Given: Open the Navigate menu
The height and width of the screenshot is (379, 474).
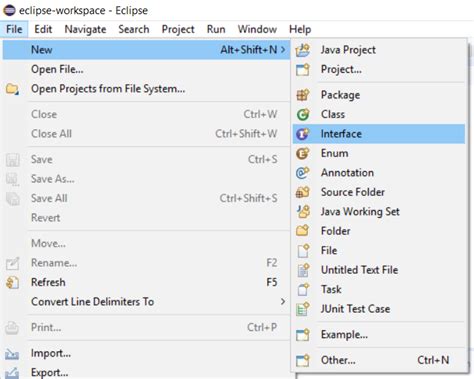Looking at the screenshot, I should click(x=85, y=29).
